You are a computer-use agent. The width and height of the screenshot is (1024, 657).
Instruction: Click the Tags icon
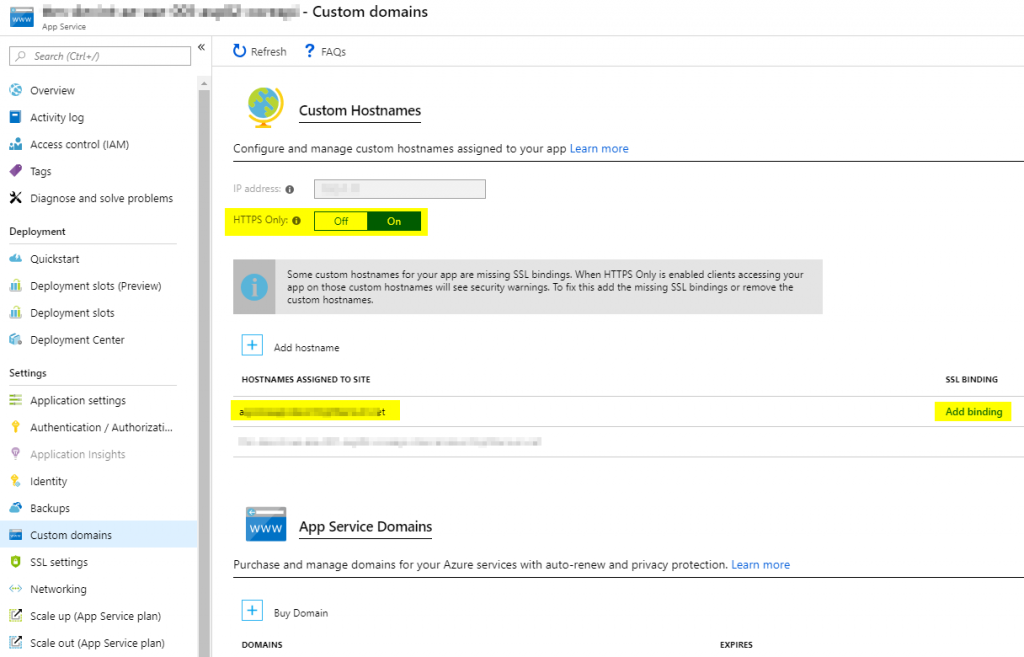pos(14,171)
